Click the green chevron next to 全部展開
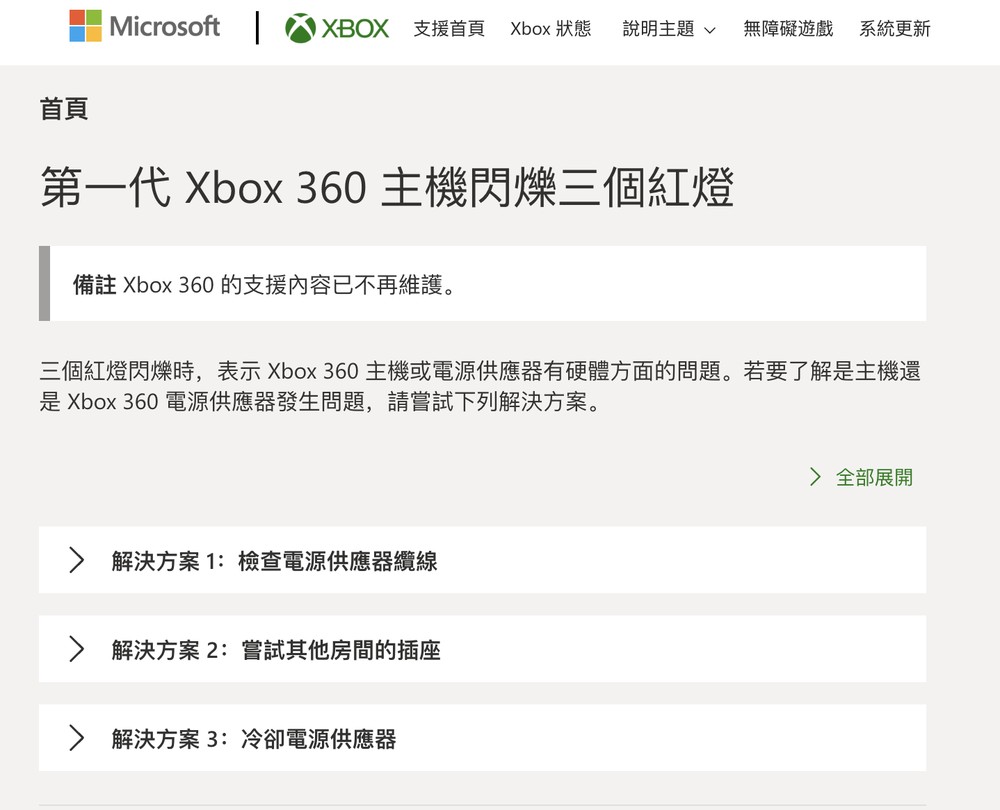Image resolution: width=1000 pixels, height=810 pixels. 814,478
